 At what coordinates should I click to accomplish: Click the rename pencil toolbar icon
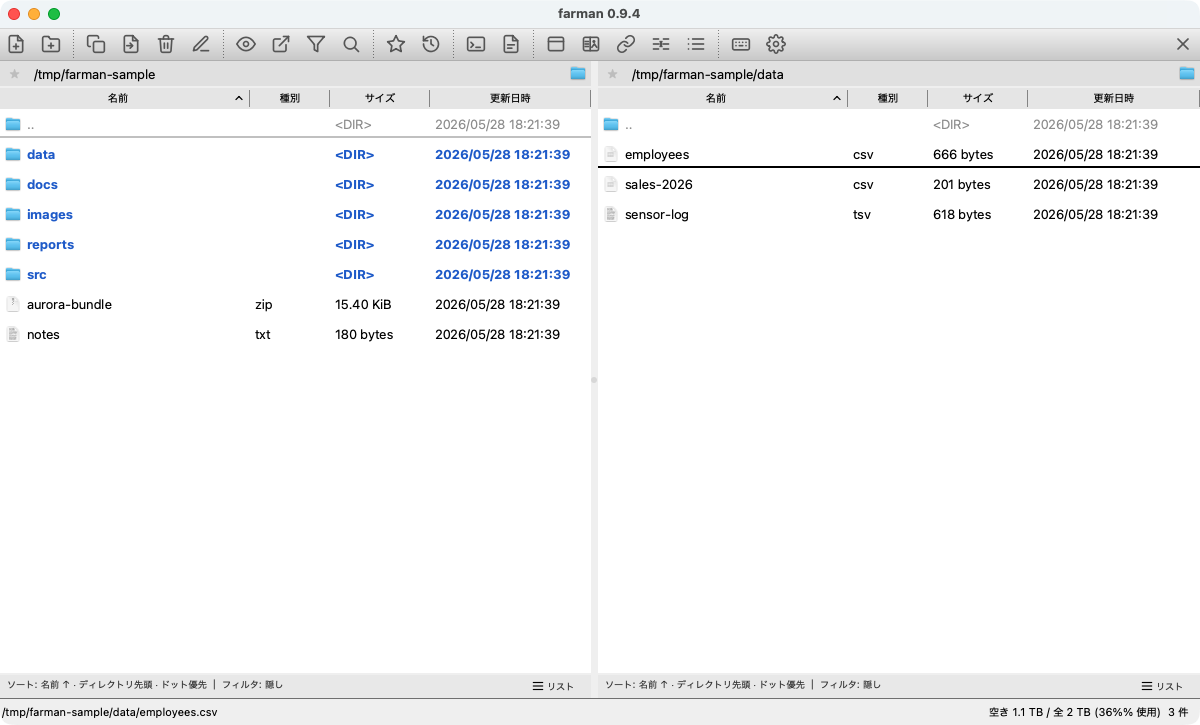point(201,44)
